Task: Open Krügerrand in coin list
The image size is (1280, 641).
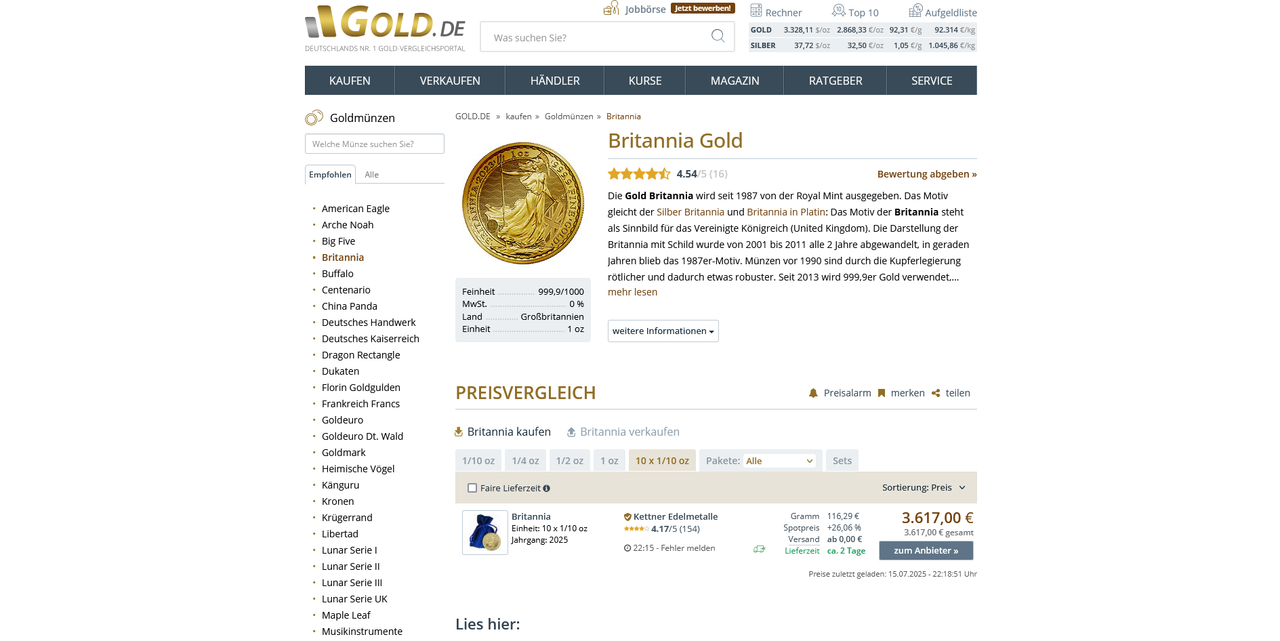Action: 347,518
